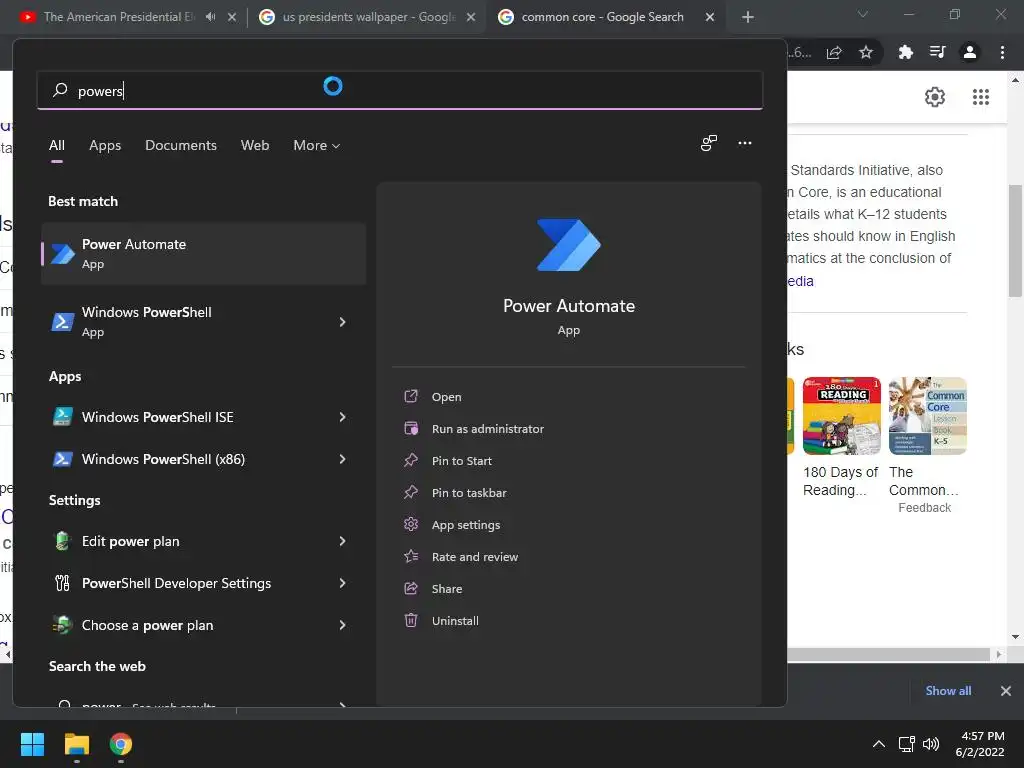
Task: Expand Edit power plan arrow
Action: click(342, 541)
